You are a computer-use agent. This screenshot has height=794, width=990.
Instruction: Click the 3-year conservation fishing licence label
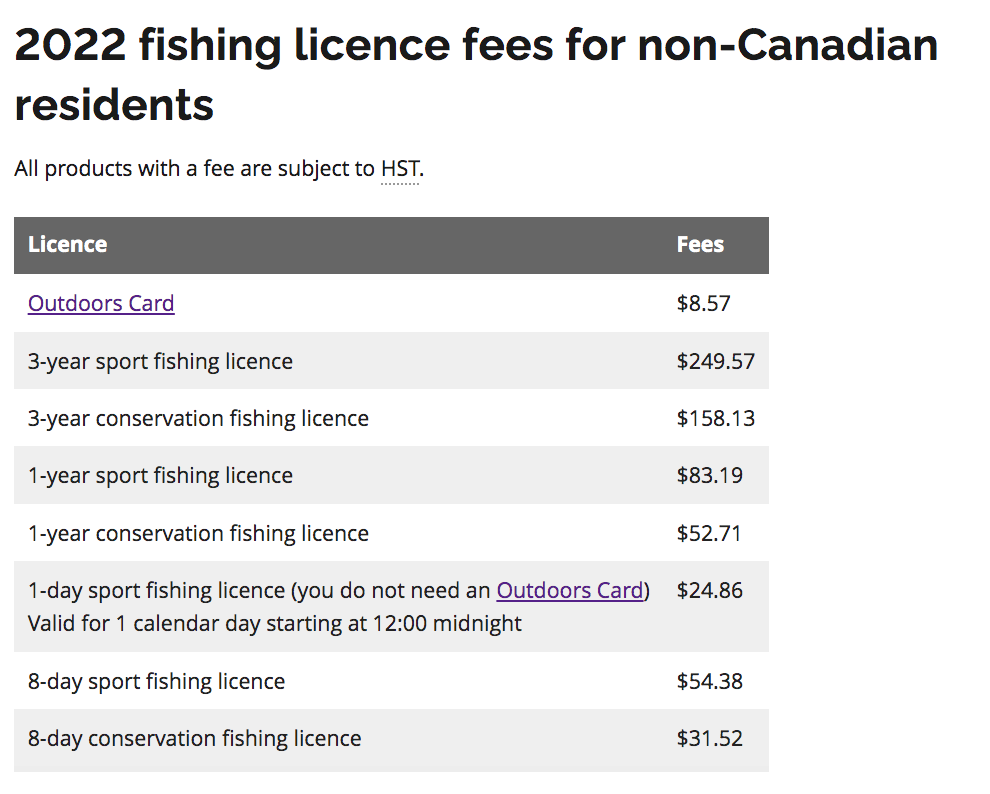click(198, 418)
